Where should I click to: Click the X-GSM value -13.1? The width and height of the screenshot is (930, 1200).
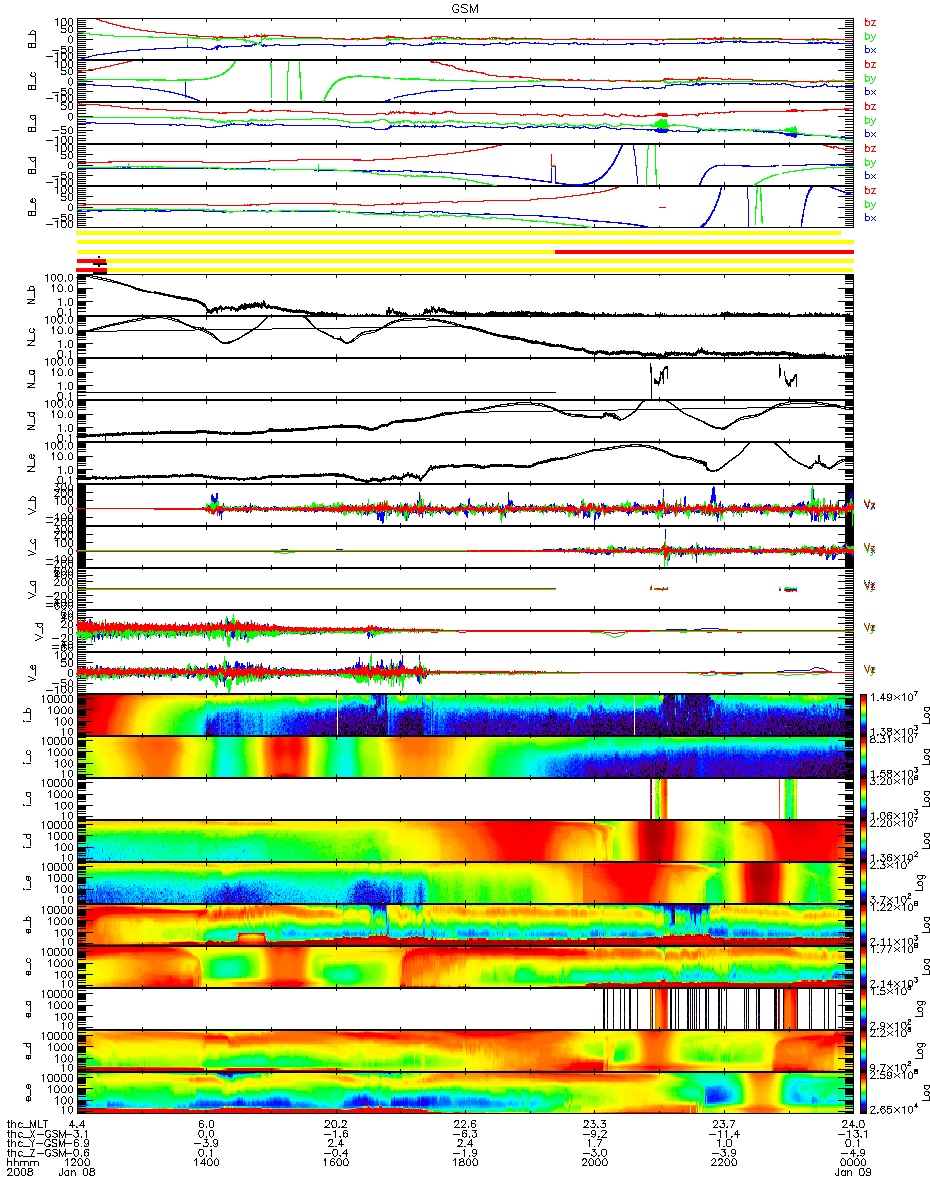(x=851, y=1133)
